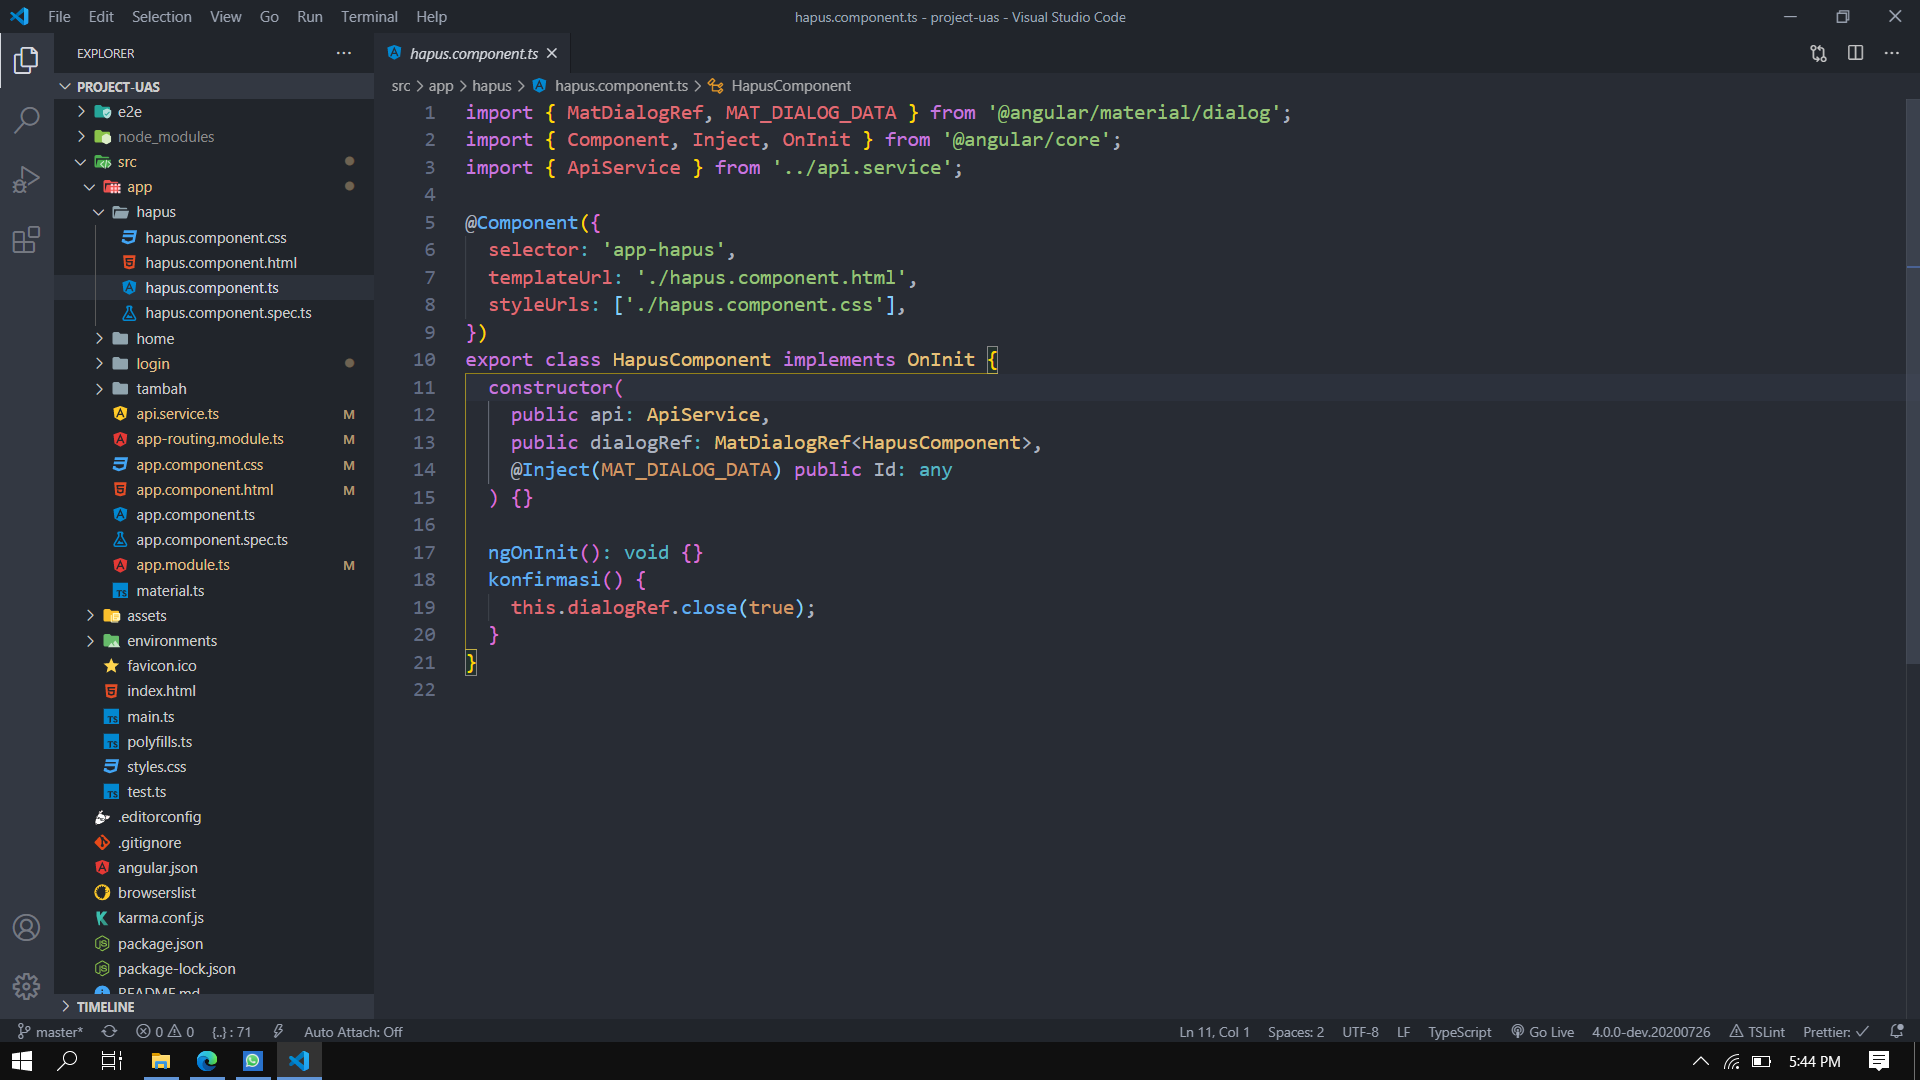Open the Manage gear icon
1920x1080 pixels.
27,987
